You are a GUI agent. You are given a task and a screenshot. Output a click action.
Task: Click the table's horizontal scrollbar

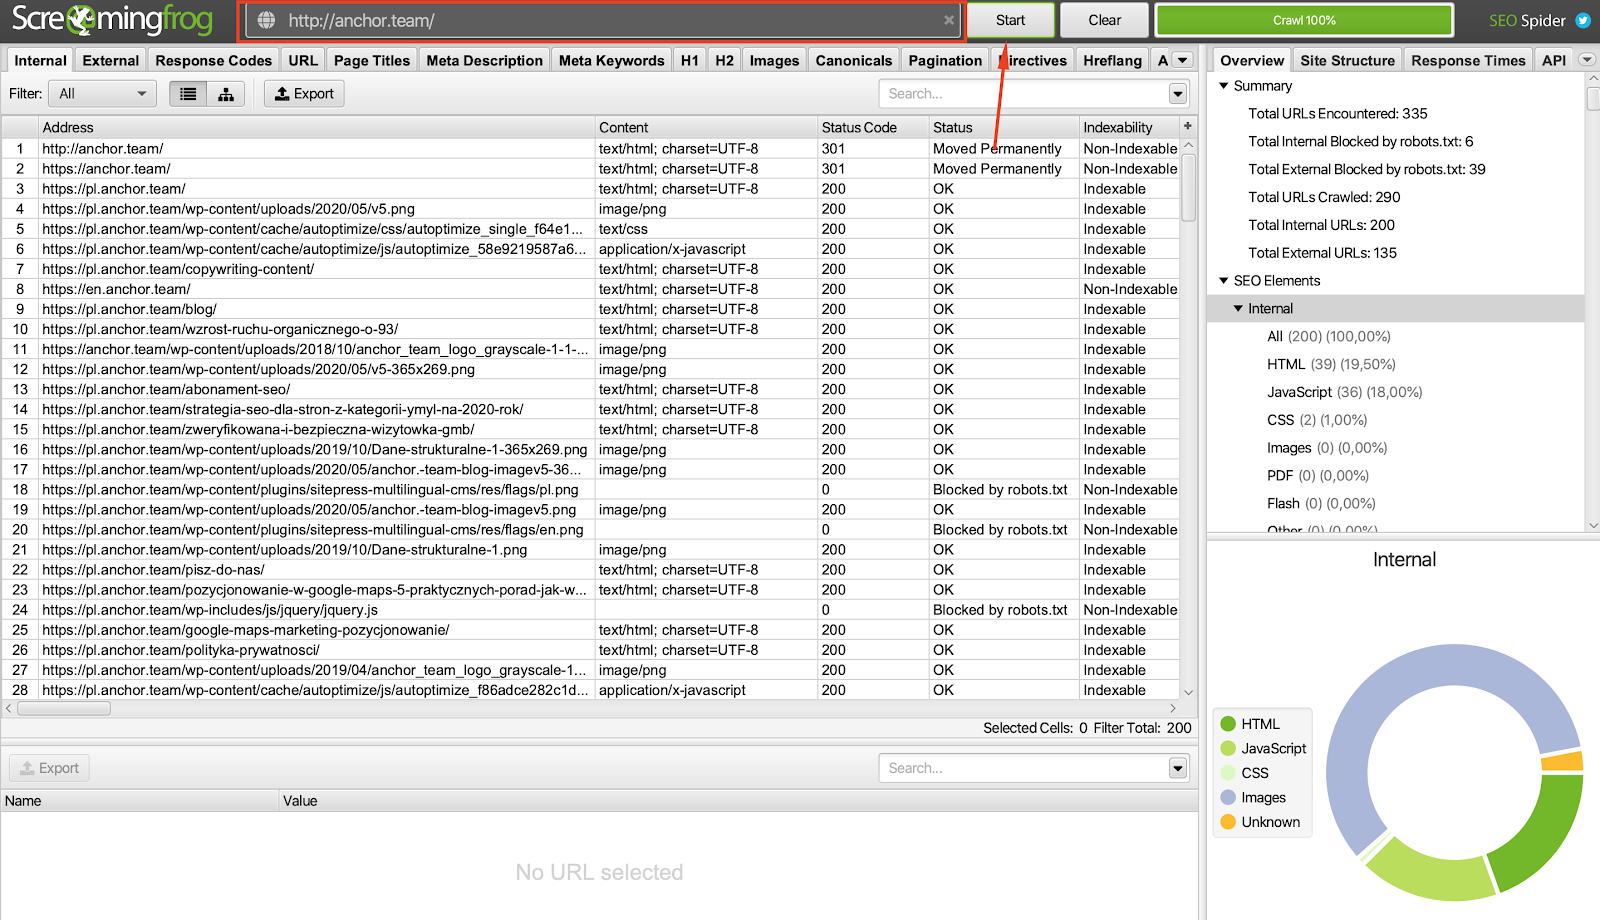pos(64,708)
